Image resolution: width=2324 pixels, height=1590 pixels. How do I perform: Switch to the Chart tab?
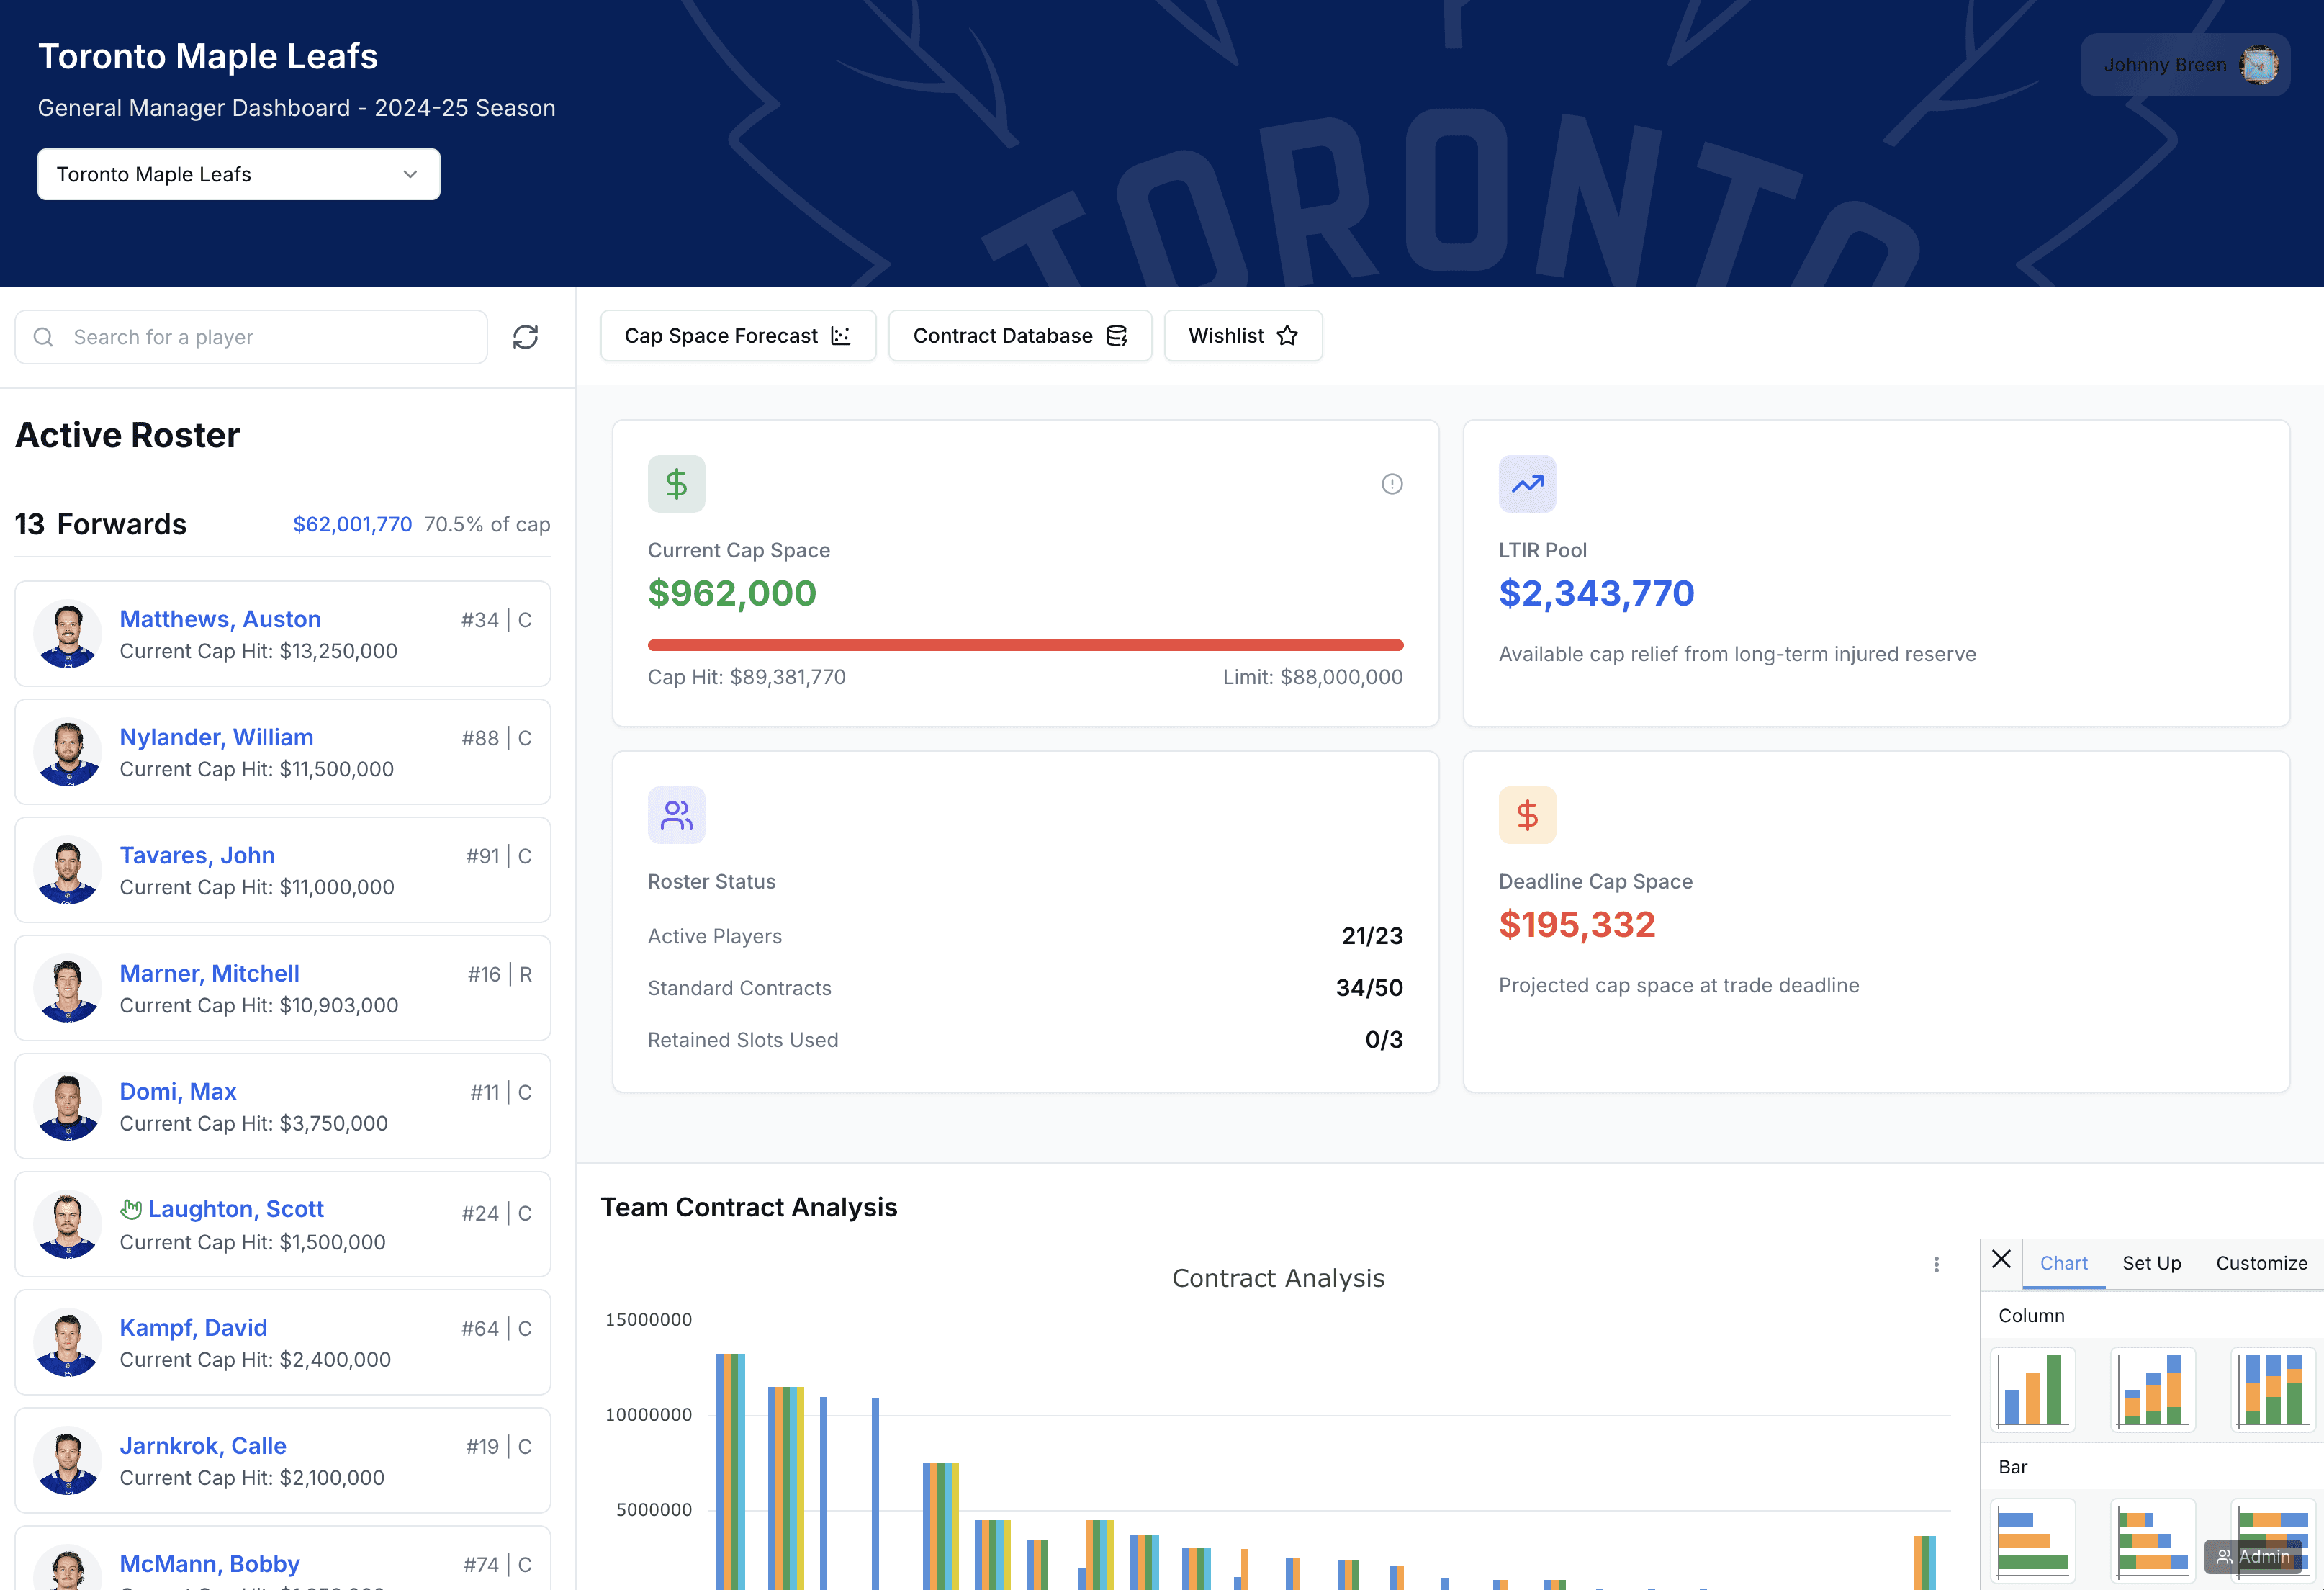pyautogui.click(x=2063, y=1263)
